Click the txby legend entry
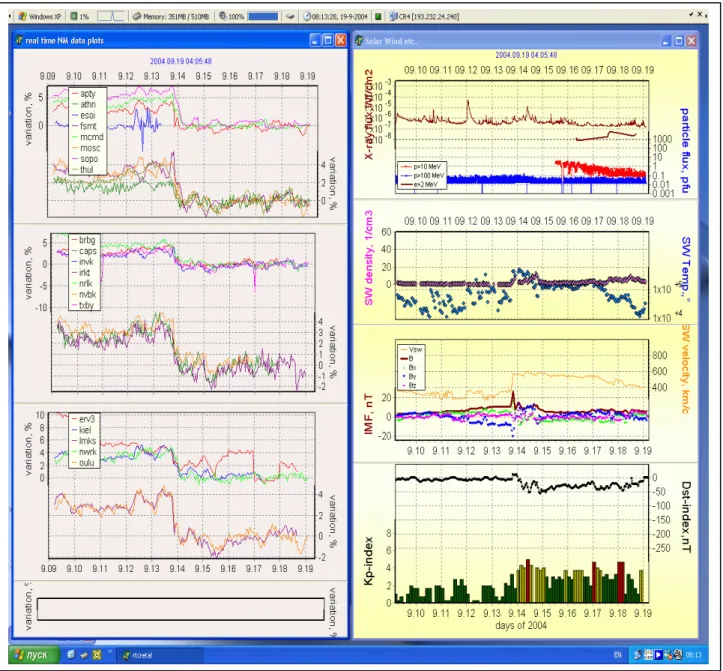 83,305
